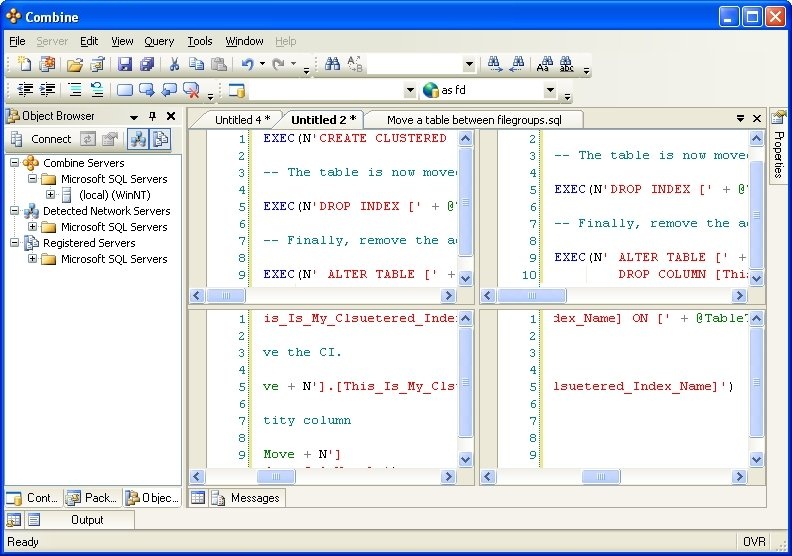Toggle the Object Browser pin icon
Image resolution: width=792 pixels, height=556 pixels.
click(152, 116)
